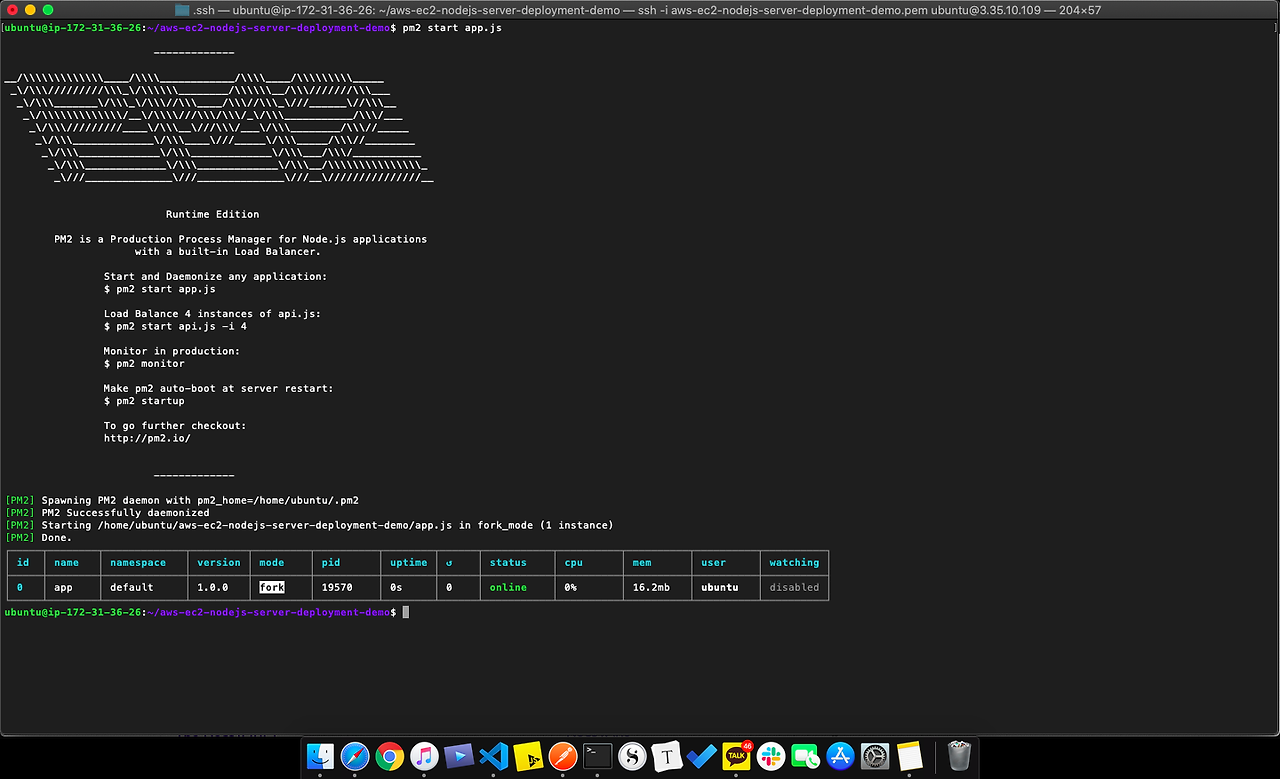
Task: Open the Typora T icon in dock
Action: point(667,756)
